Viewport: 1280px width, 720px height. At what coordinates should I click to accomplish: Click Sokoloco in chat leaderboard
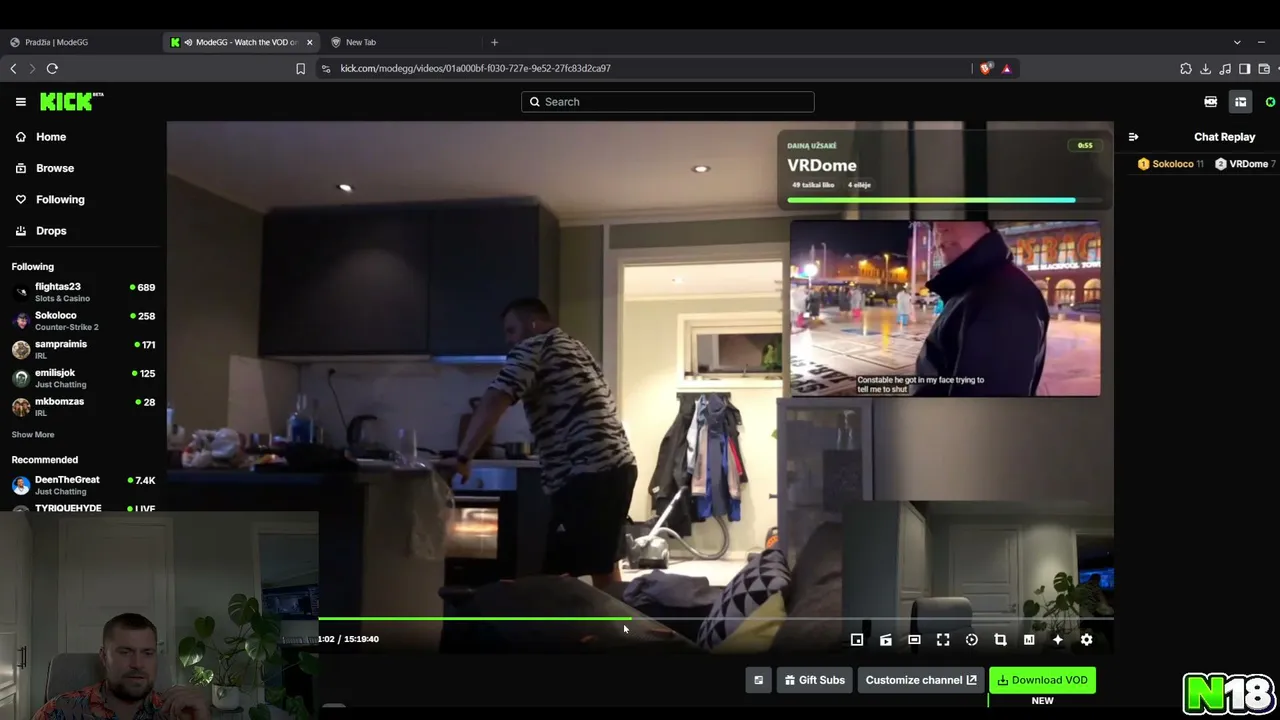click(1171, 164)
